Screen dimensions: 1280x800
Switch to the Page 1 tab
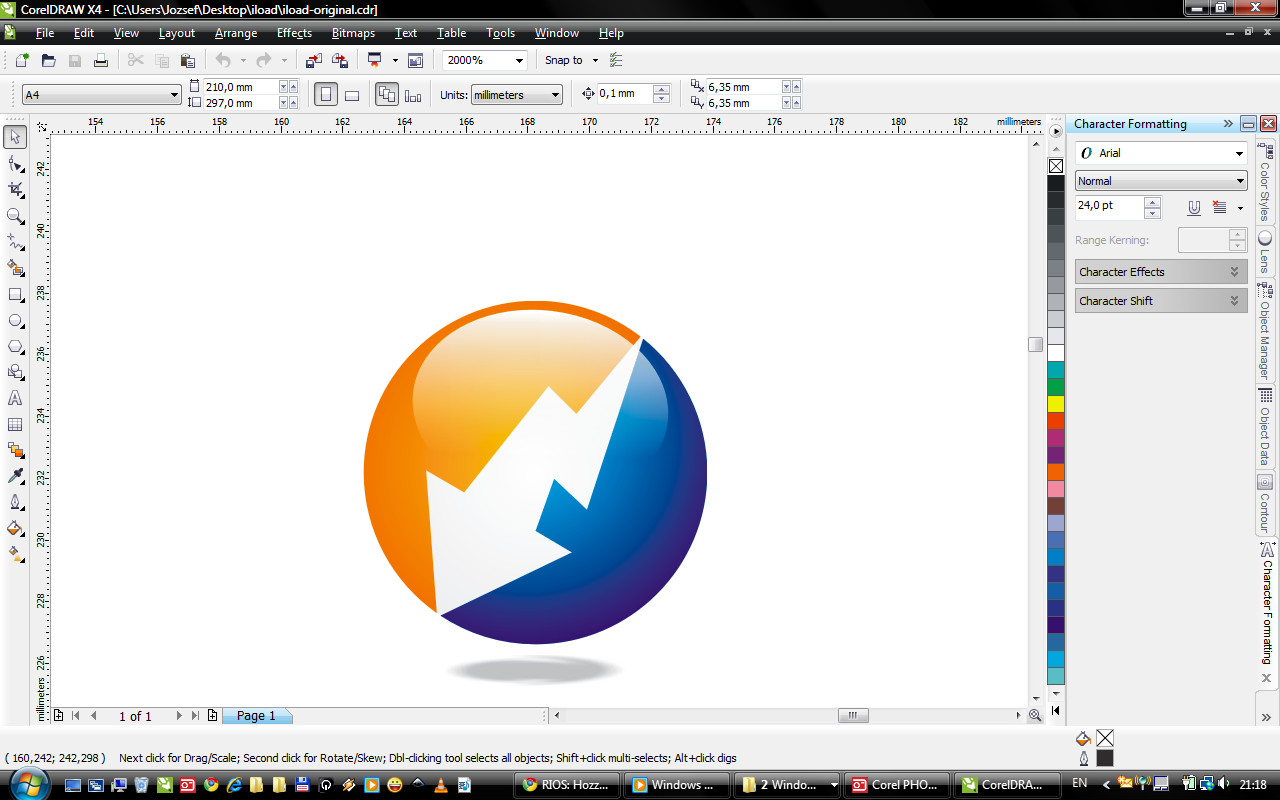pos(255,716)
